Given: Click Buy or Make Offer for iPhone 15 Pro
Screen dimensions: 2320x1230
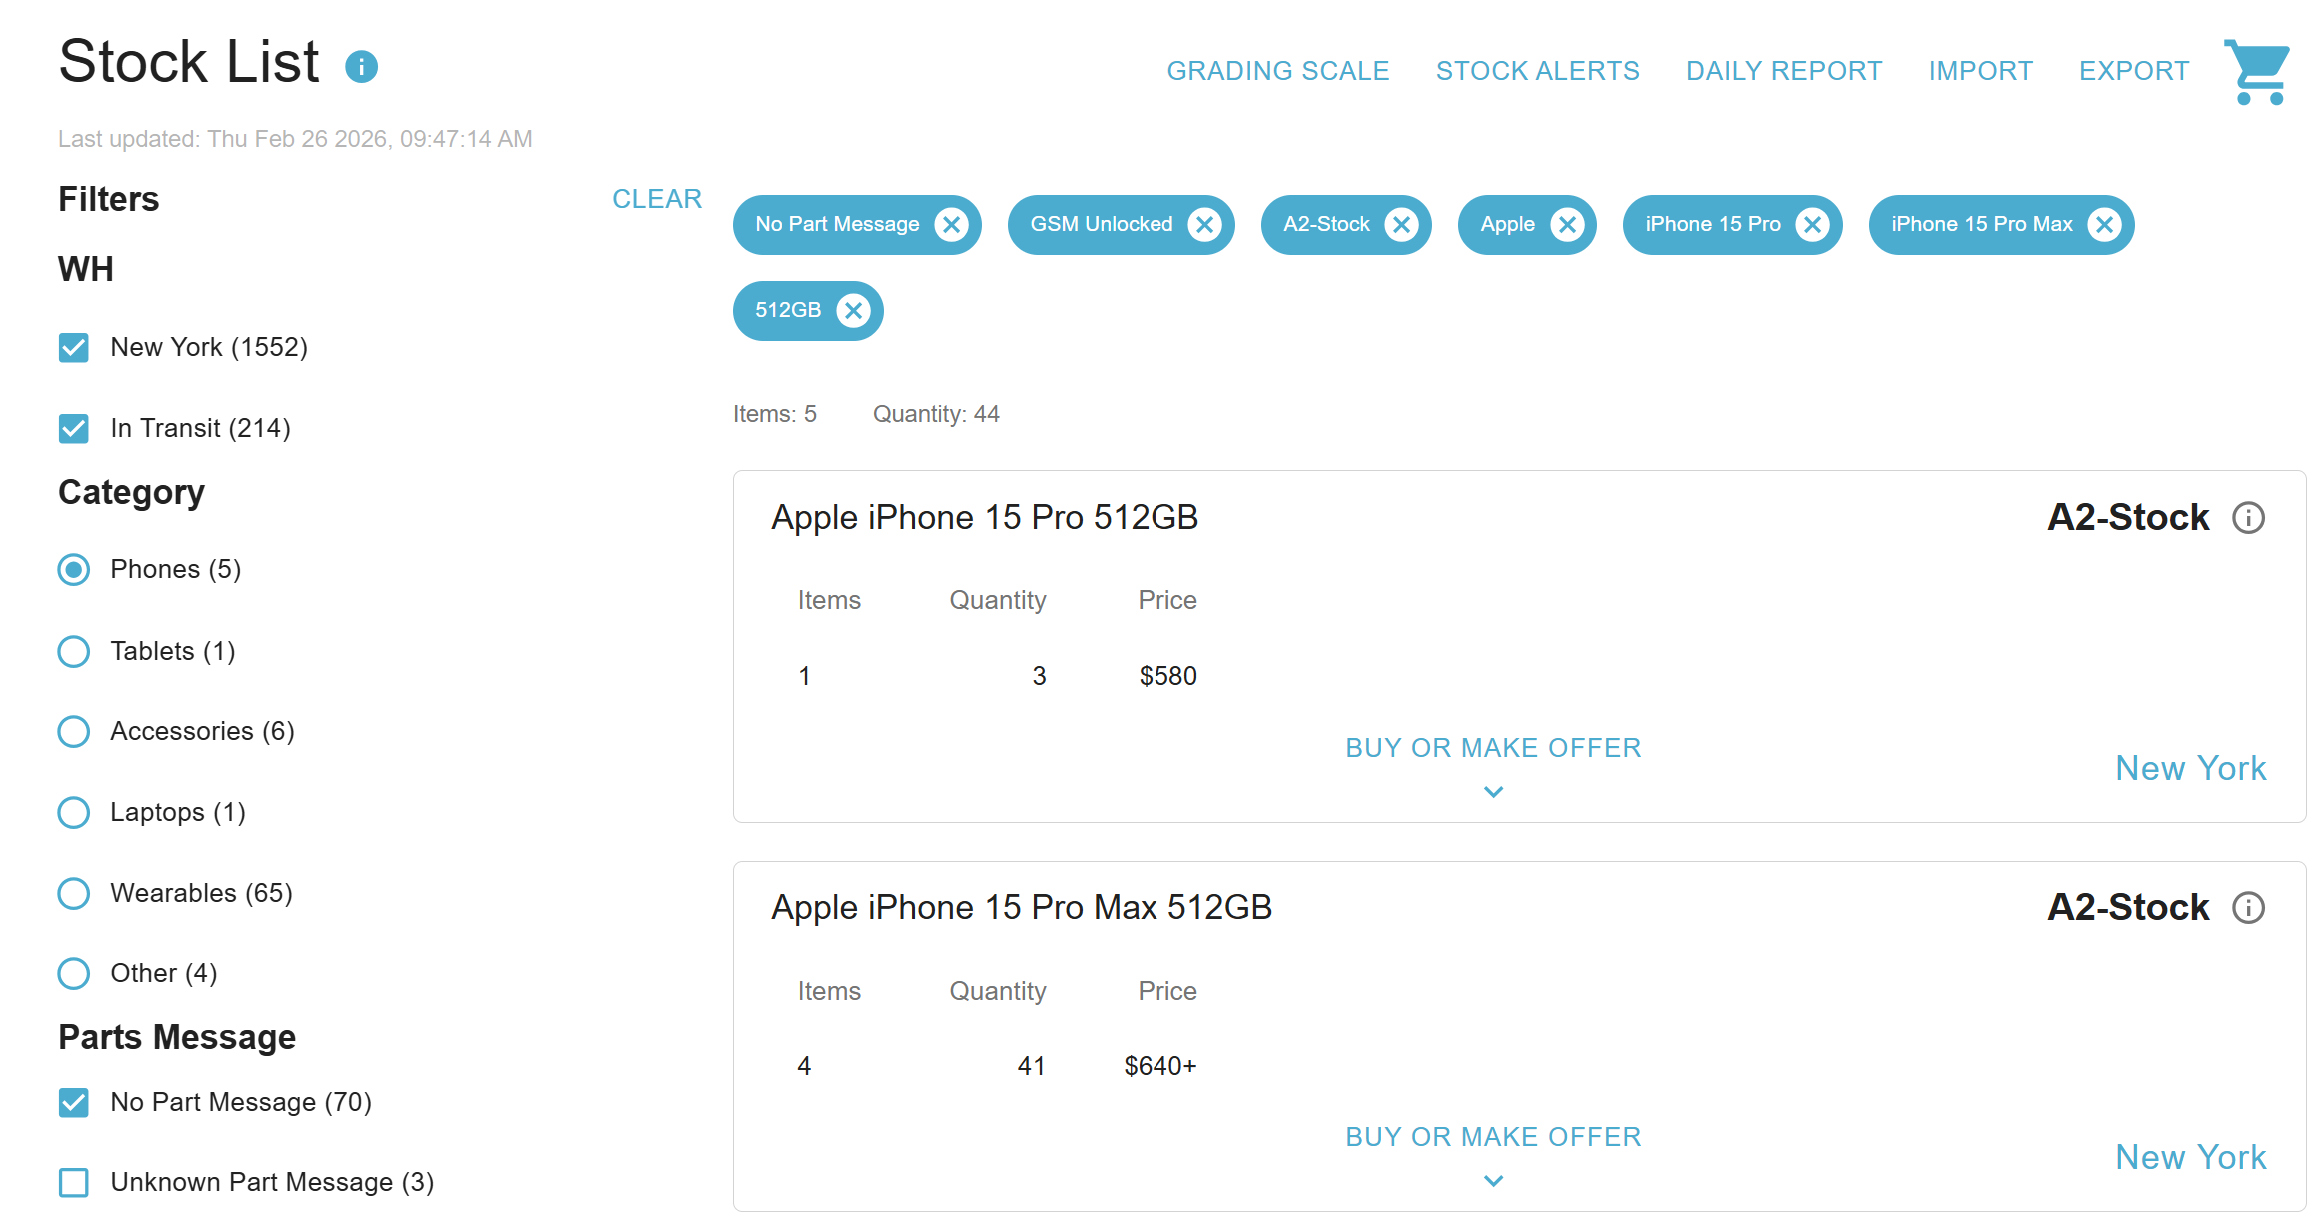Looking at the screenshot, I should [1493, 748].
